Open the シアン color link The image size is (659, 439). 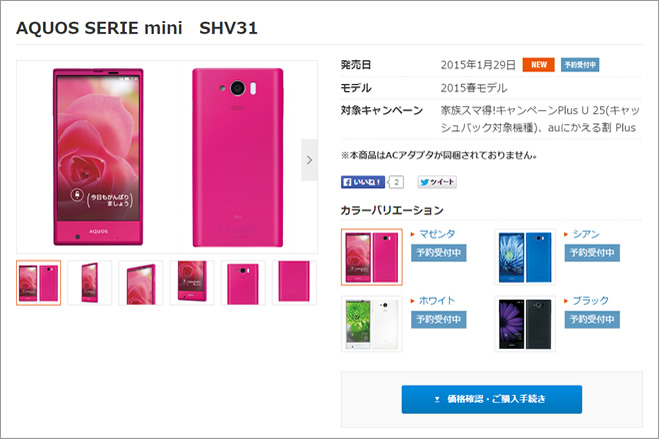[586, 234]
